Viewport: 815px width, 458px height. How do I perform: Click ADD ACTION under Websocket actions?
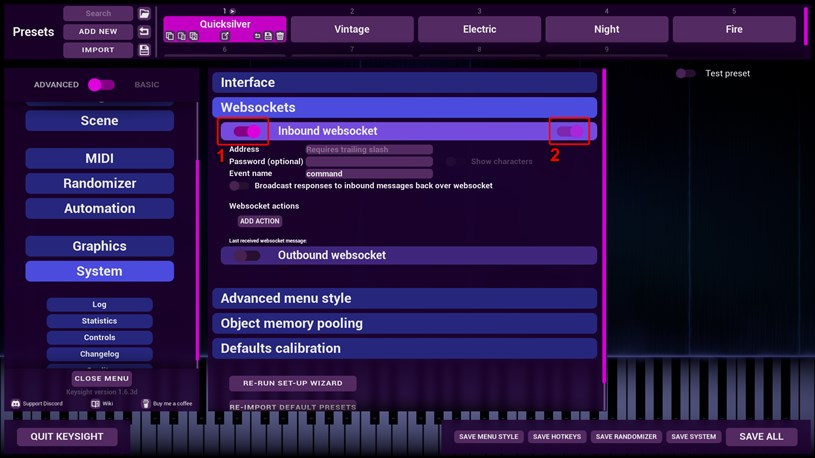pyautogui.click(x=260, y=221)
